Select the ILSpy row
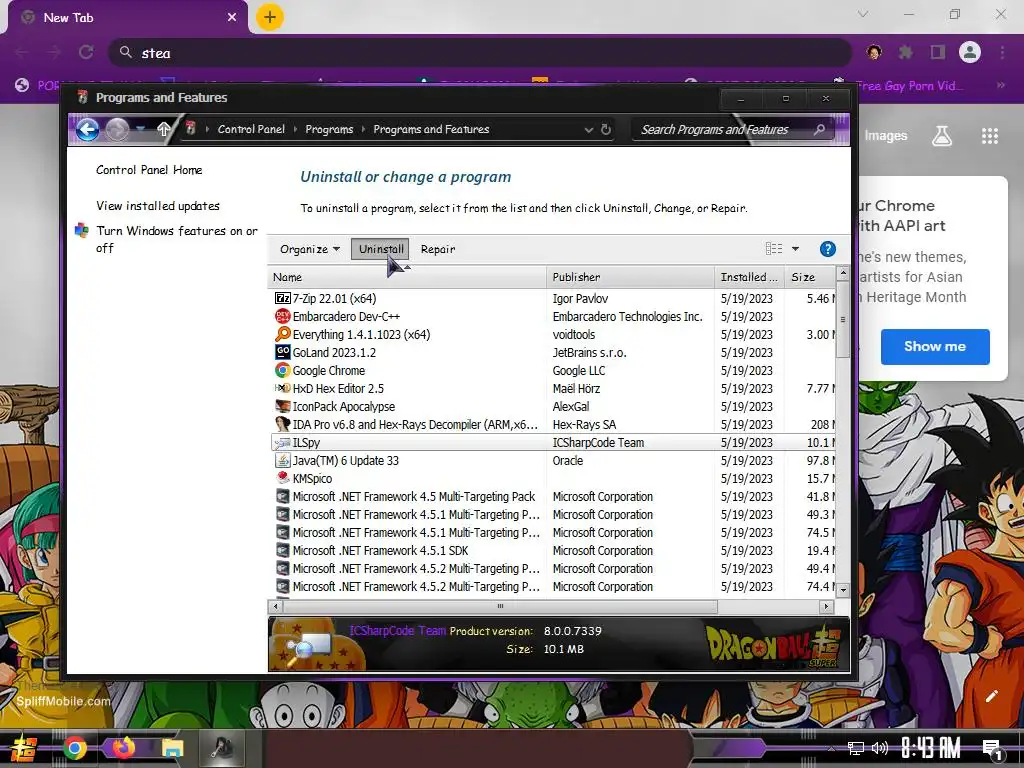Viewport: 1024px width, 768px height. click(x=554, y=443)
